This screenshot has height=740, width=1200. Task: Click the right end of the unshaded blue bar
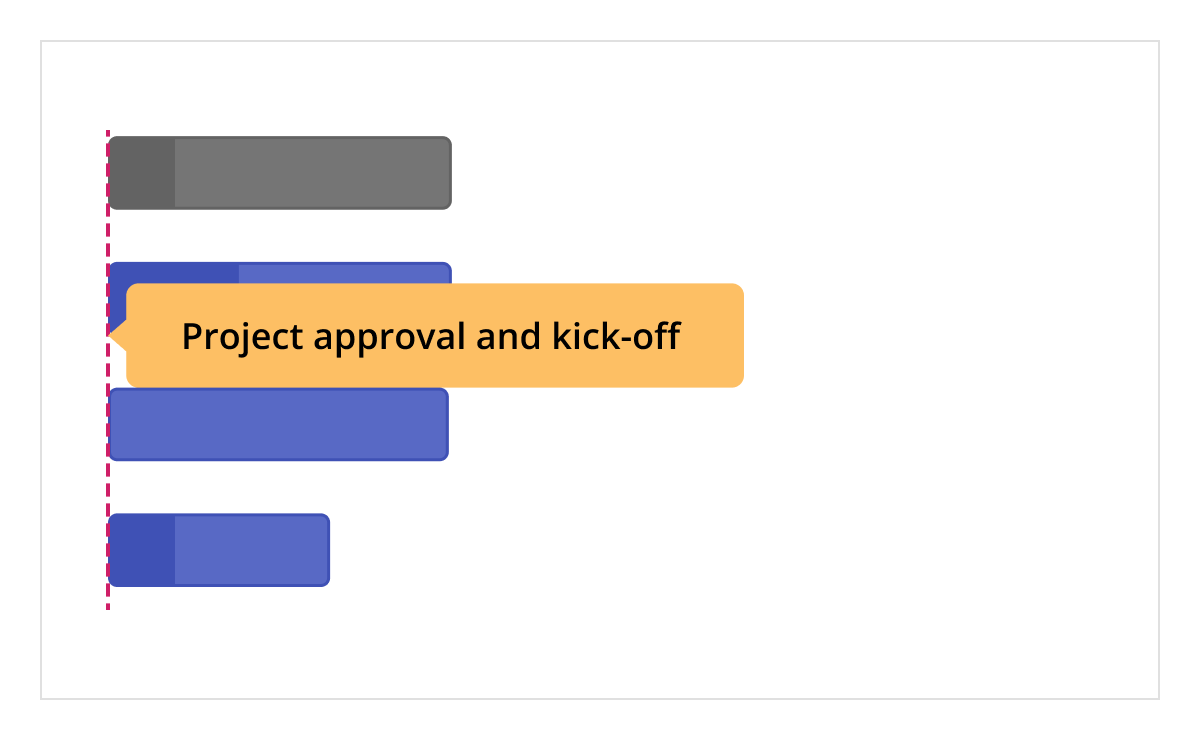pyautogui.click(x=441, y=424)
